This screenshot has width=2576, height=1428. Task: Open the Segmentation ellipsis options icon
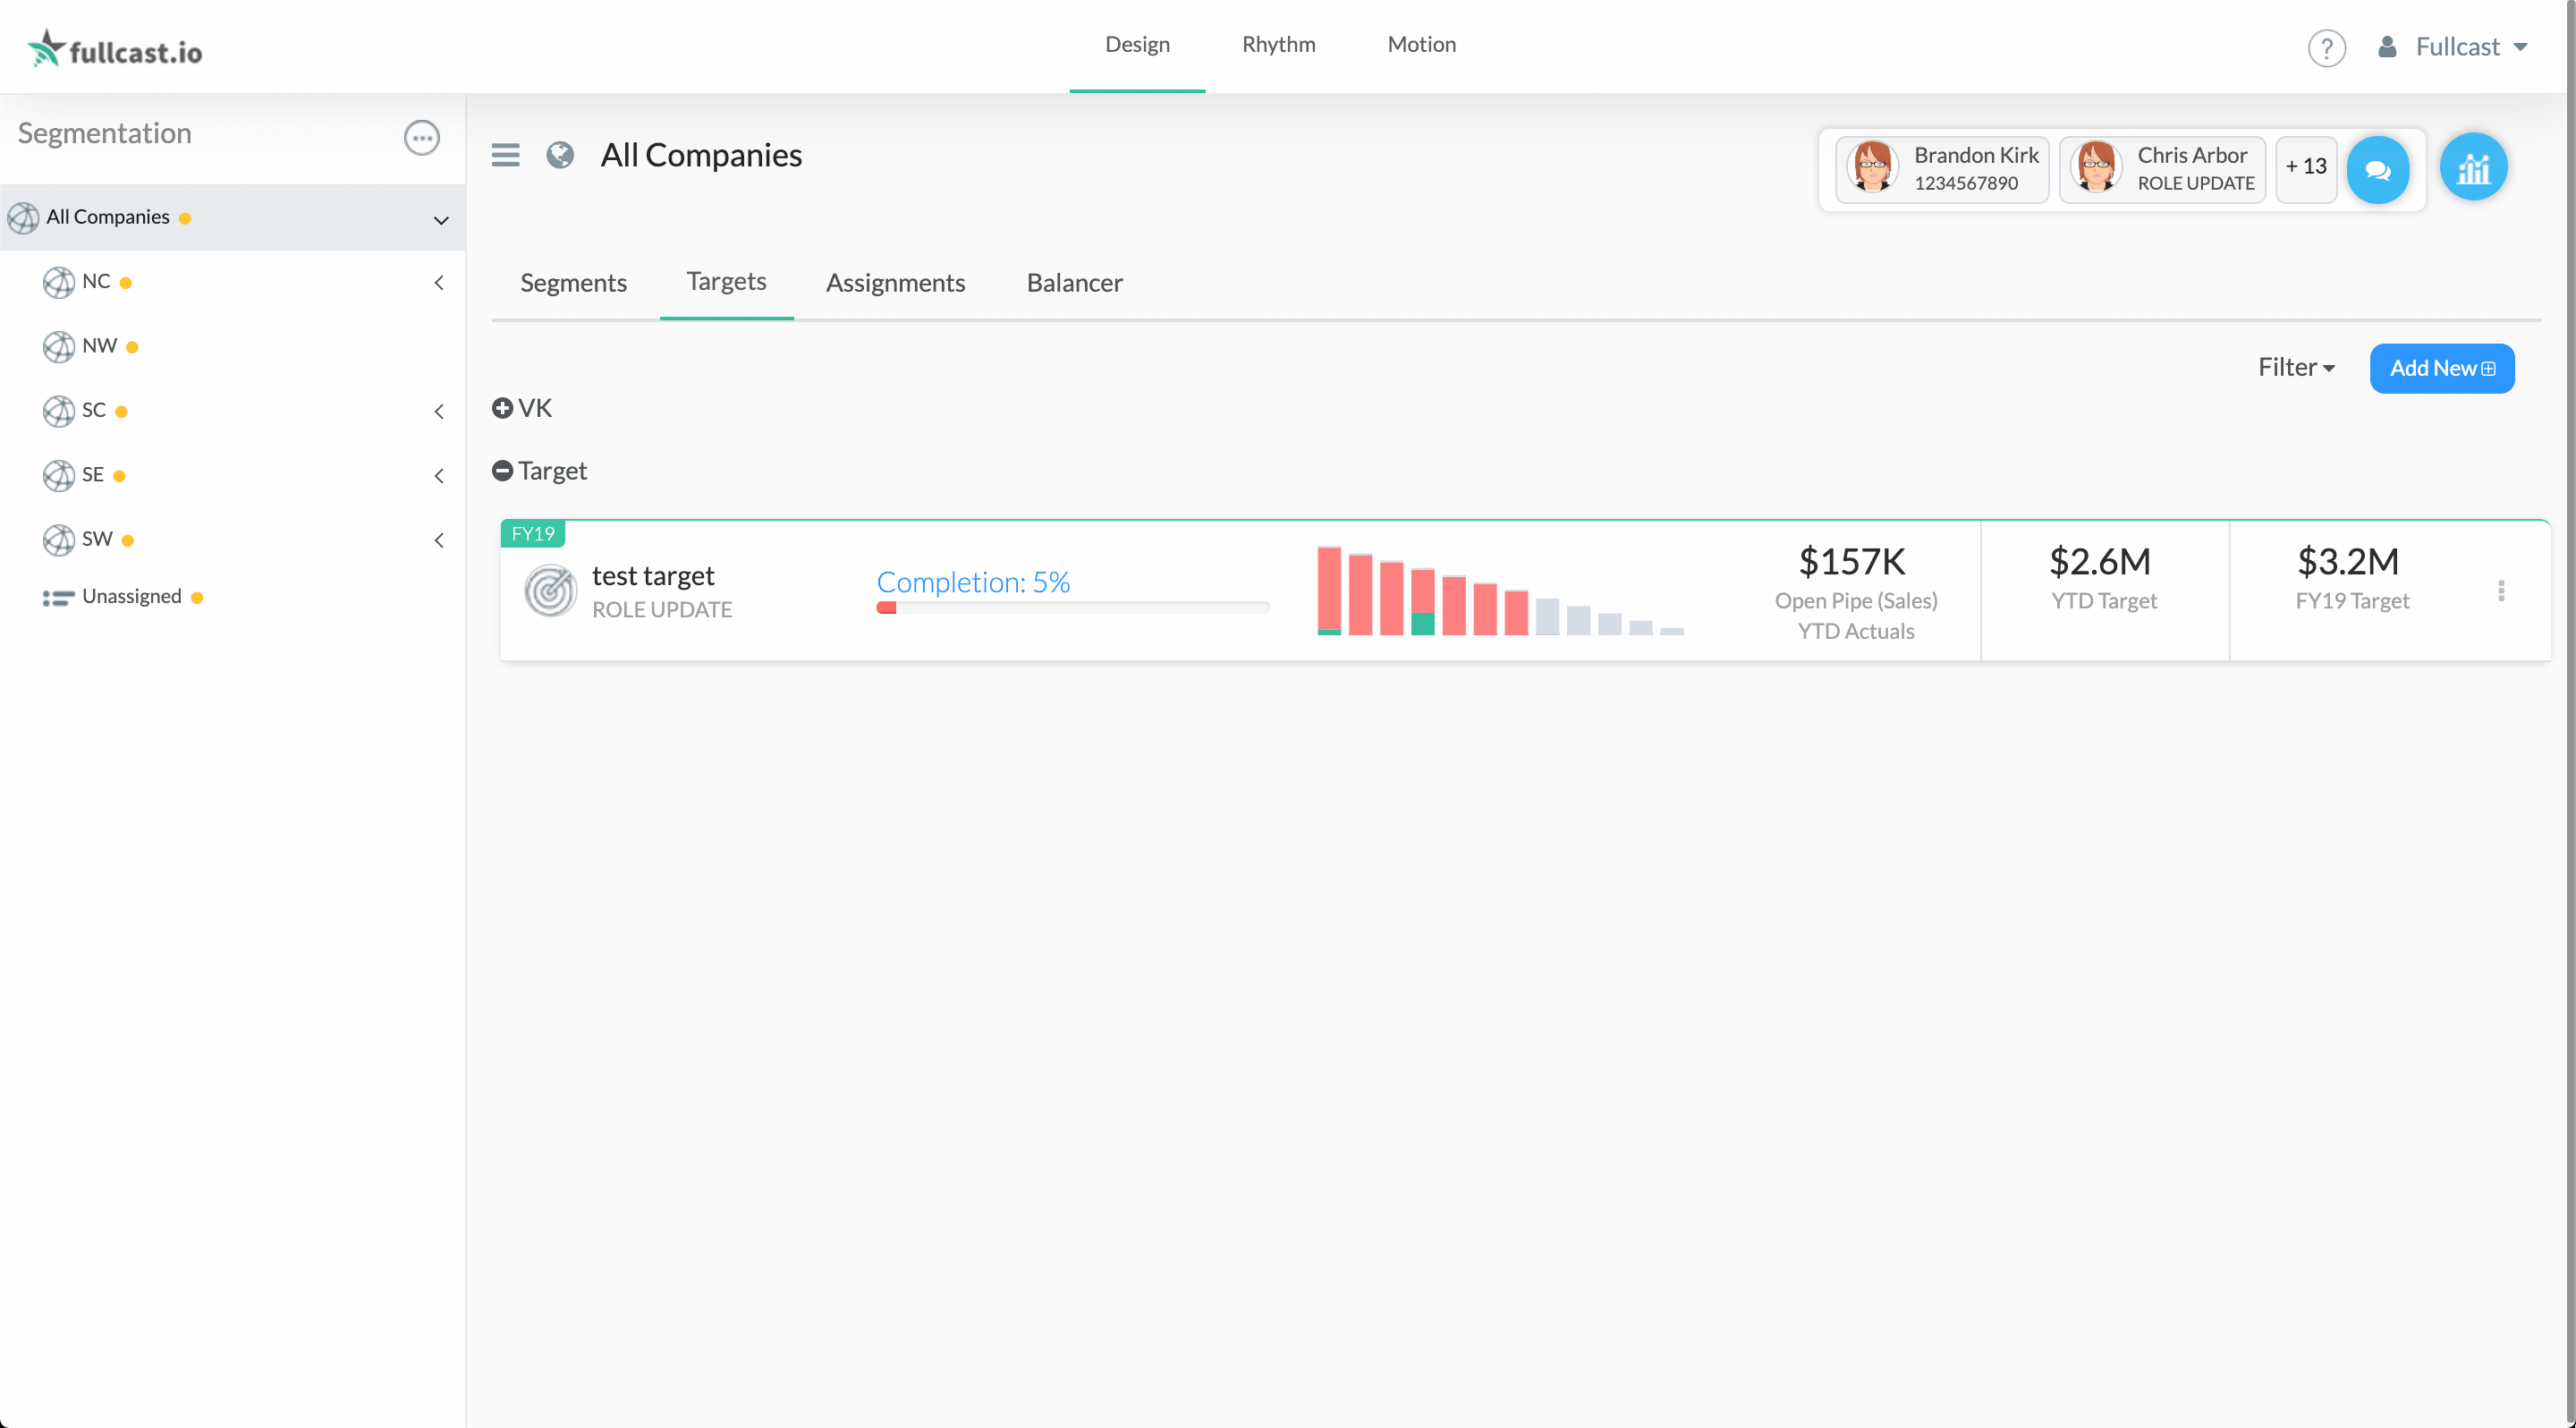421,137
